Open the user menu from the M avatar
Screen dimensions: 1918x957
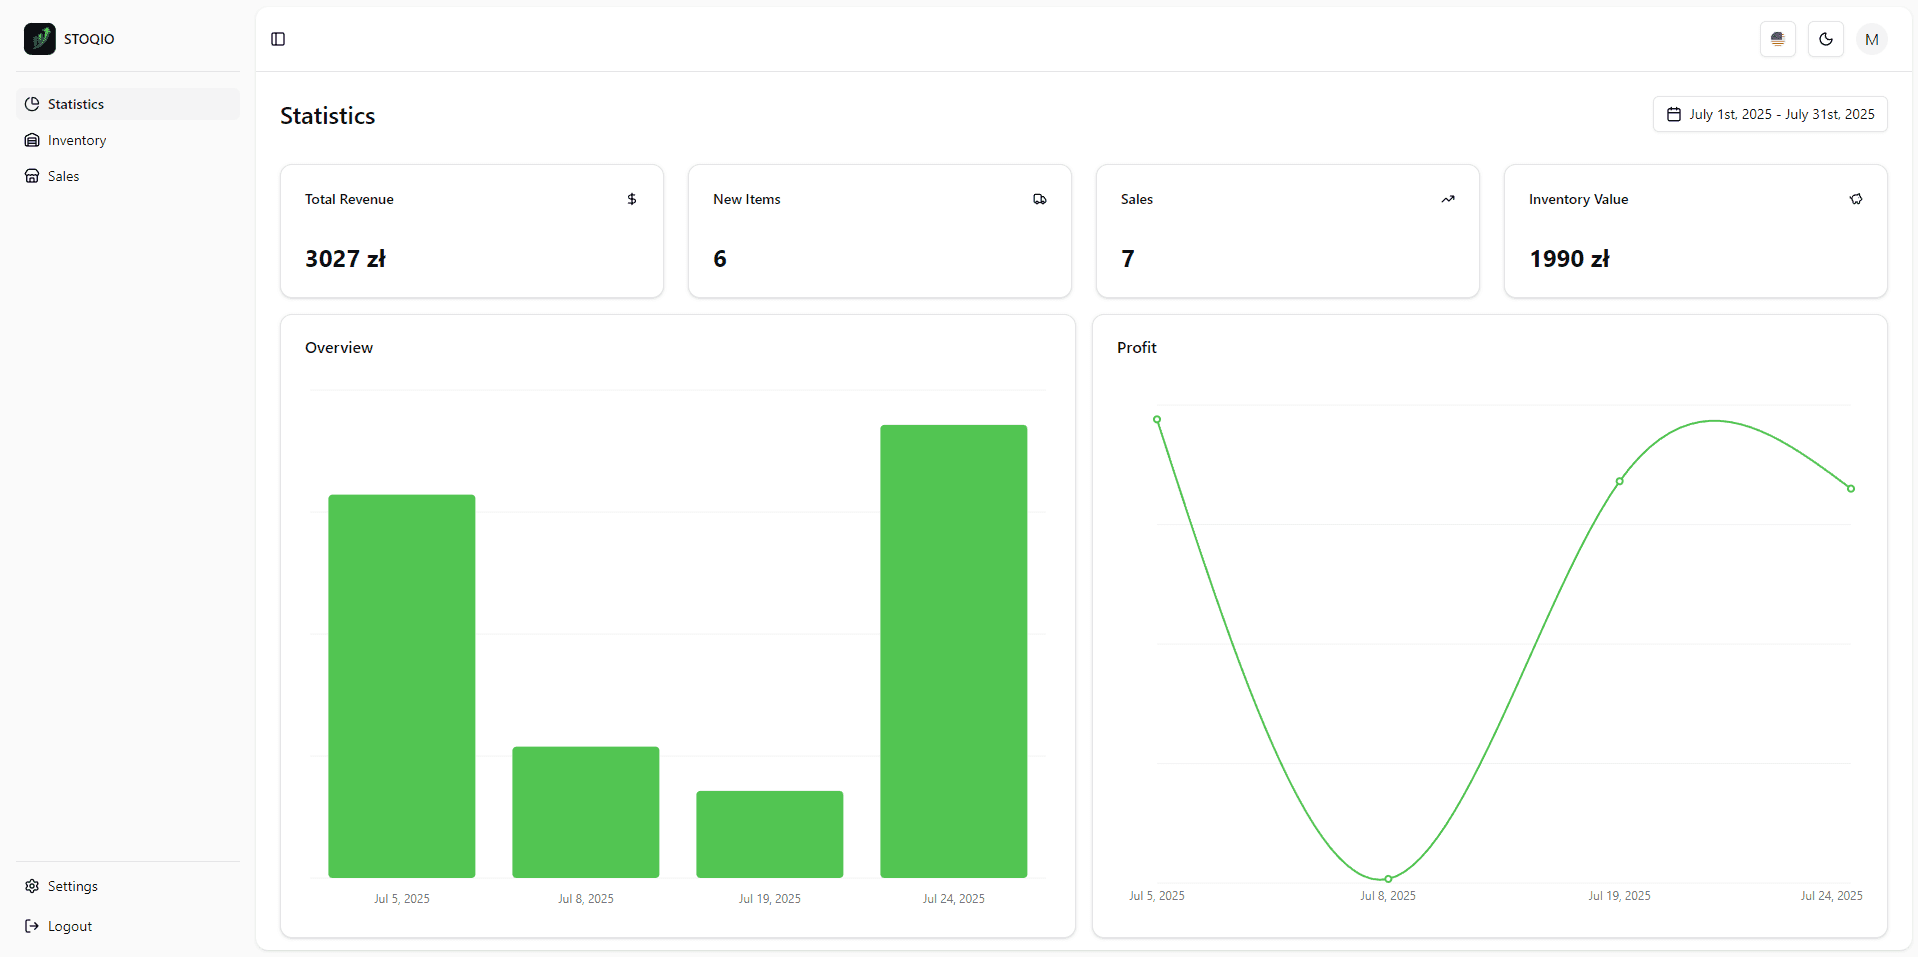(x=1872, y=39)
